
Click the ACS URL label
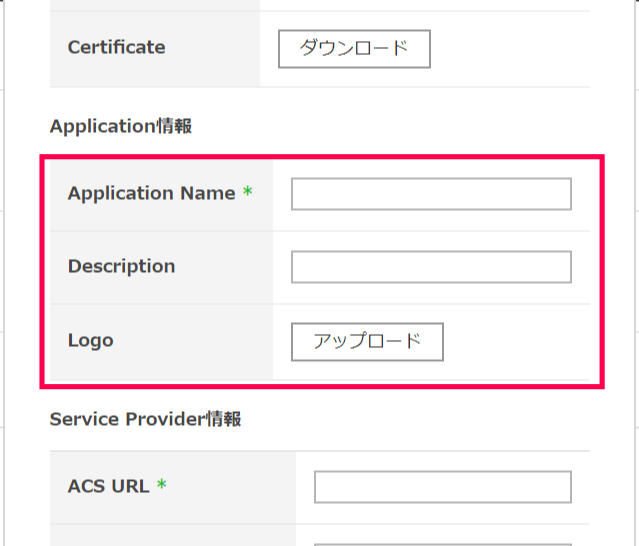tap(108, 486)
